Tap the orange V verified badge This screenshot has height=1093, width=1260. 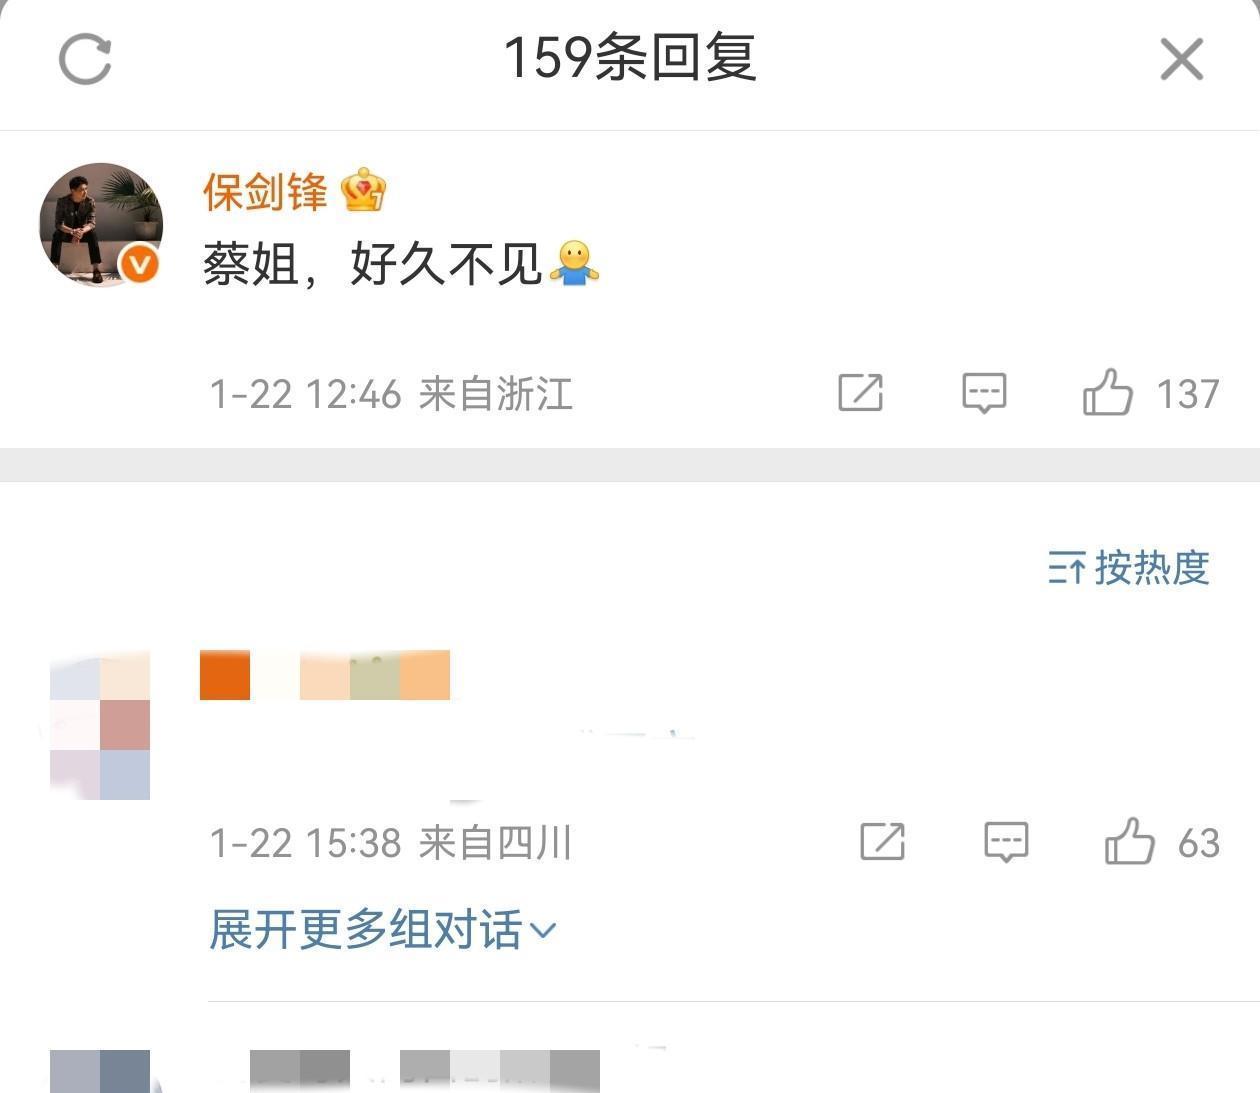tap(140, 264)
